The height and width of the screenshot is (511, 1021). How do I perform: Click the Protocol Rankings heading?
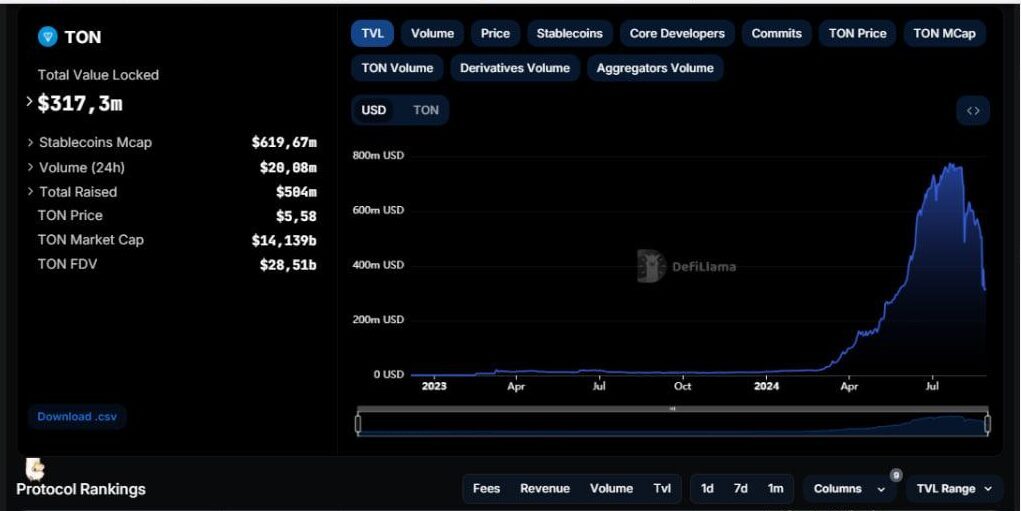coord(81,489)
